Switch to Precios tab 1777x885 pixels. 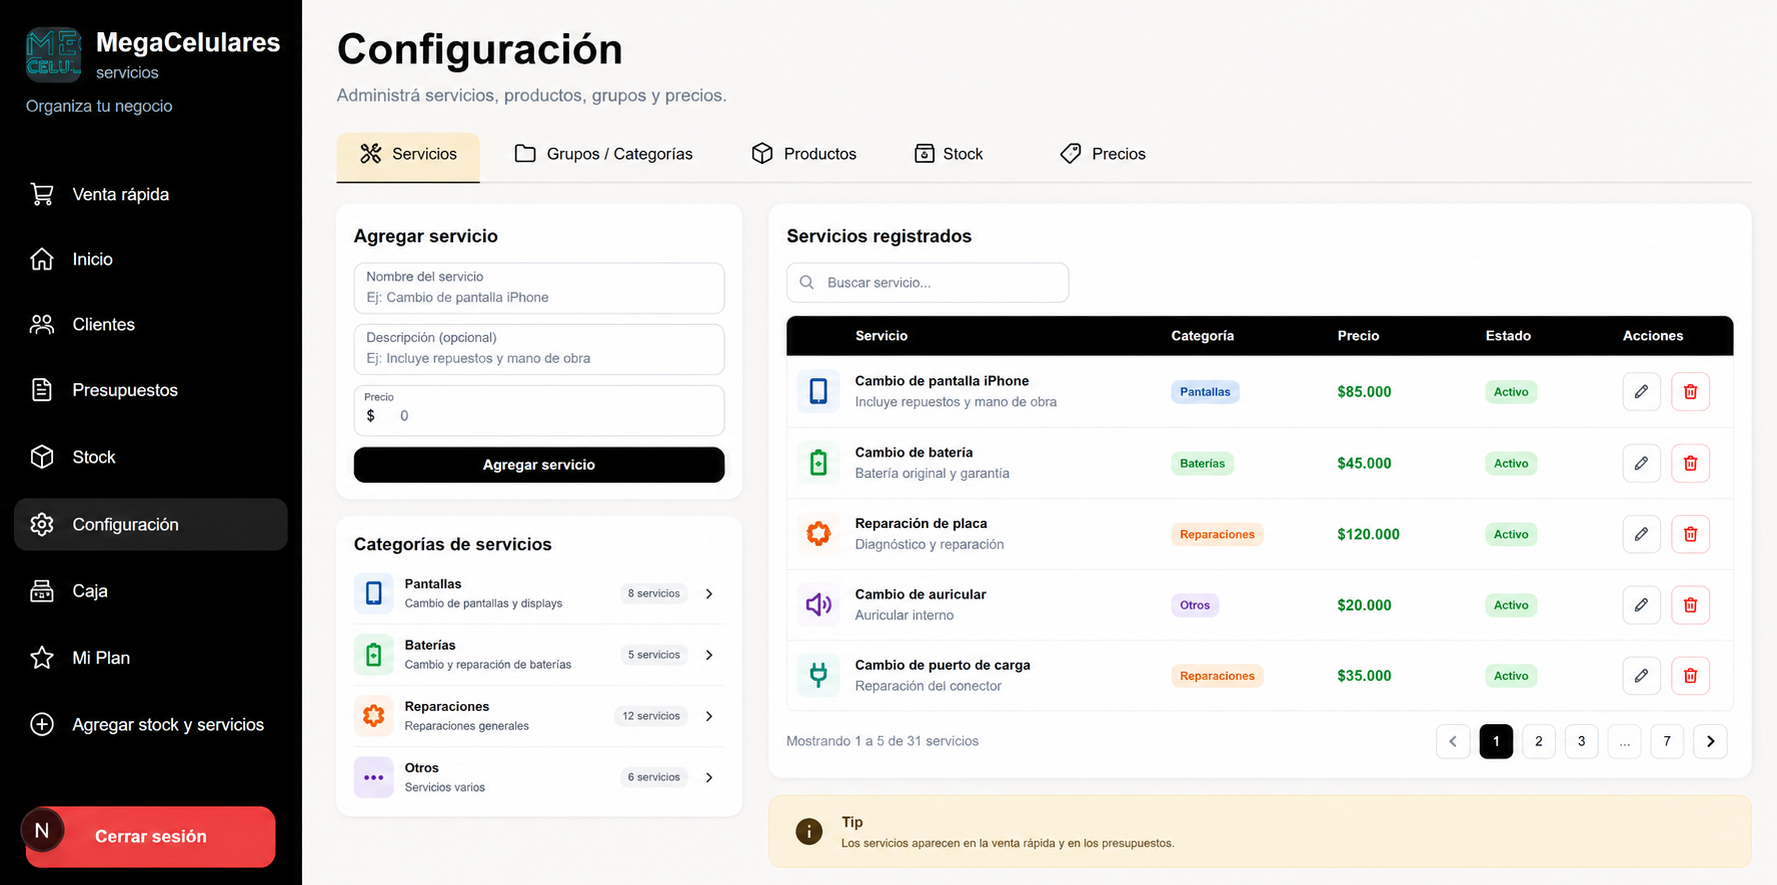pyautogui.click(x=1103, y=154)
